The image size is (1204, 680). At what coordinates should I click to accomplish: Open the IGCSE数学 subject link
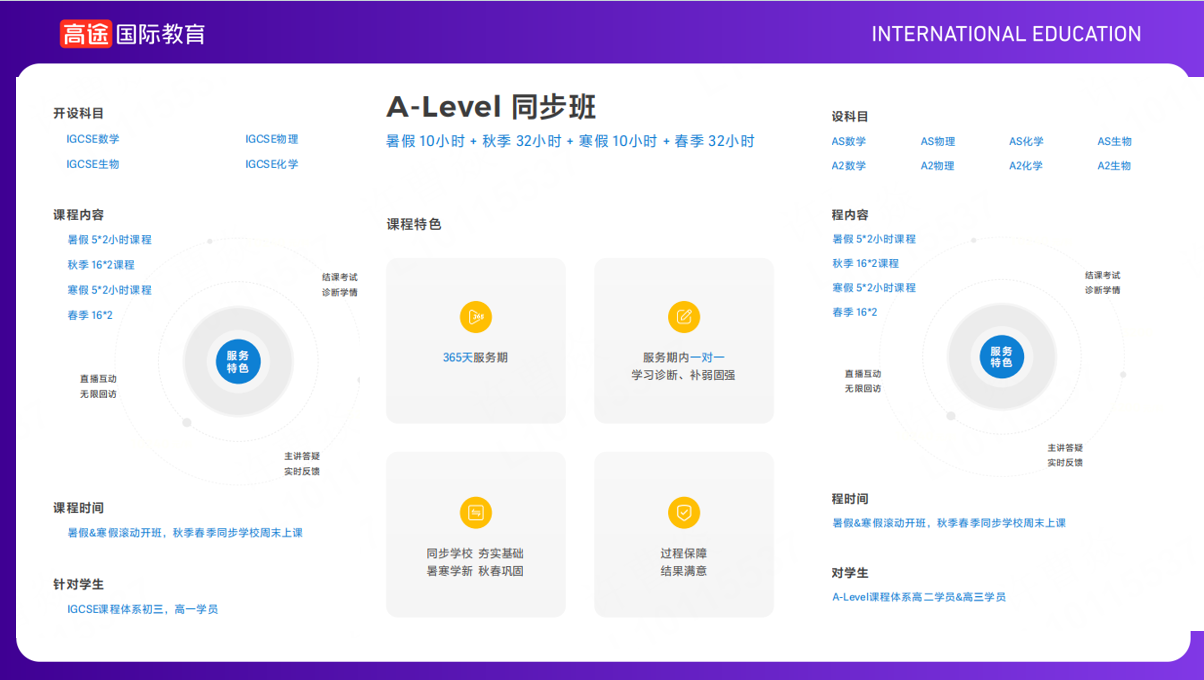tap(93, 139)
